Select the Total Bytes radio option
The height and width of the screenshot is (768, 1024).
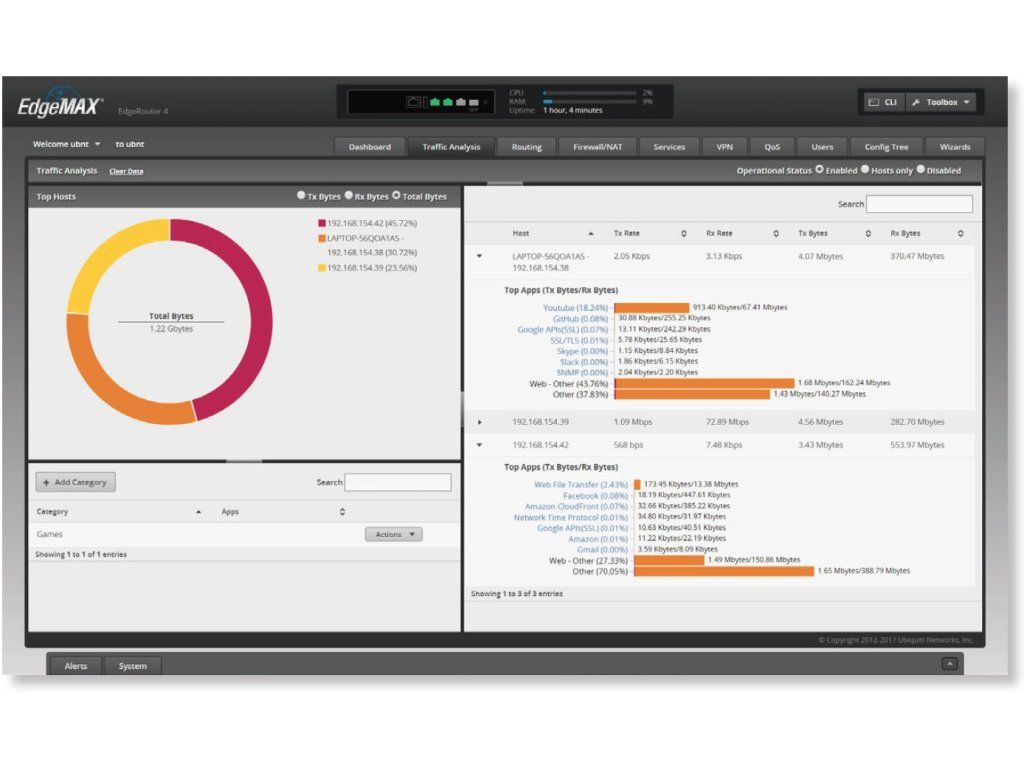click(x=396, y=195)
